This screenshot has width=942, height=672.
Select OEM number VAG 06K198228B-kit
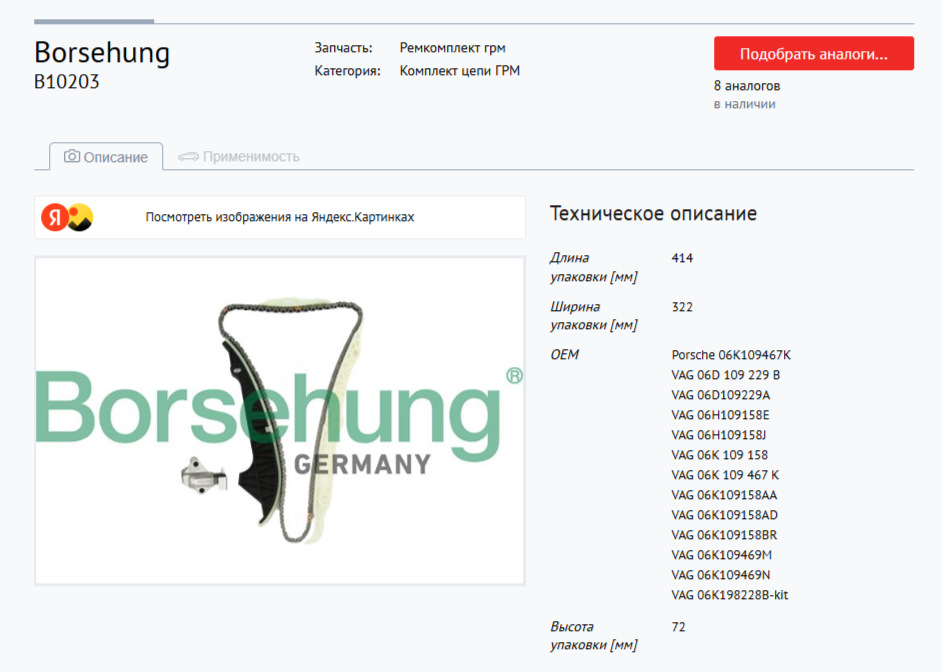point(730,595)
